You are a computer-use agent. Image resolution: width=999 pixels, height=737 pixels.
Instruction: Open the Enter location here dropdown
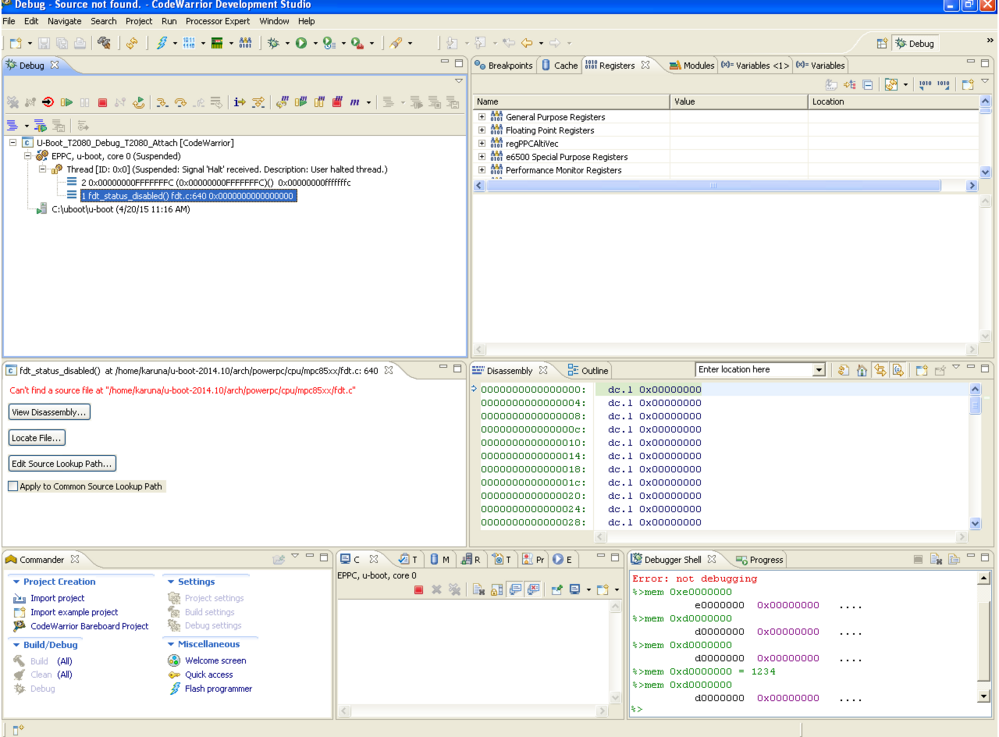click(820, 371)
